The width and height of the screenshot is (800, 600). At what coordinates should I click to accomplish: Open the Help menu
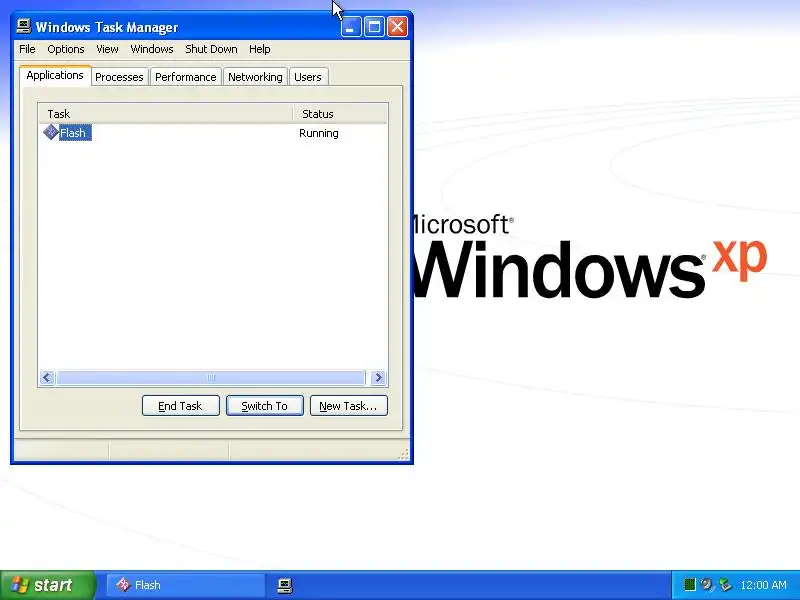tap(260, 49)
